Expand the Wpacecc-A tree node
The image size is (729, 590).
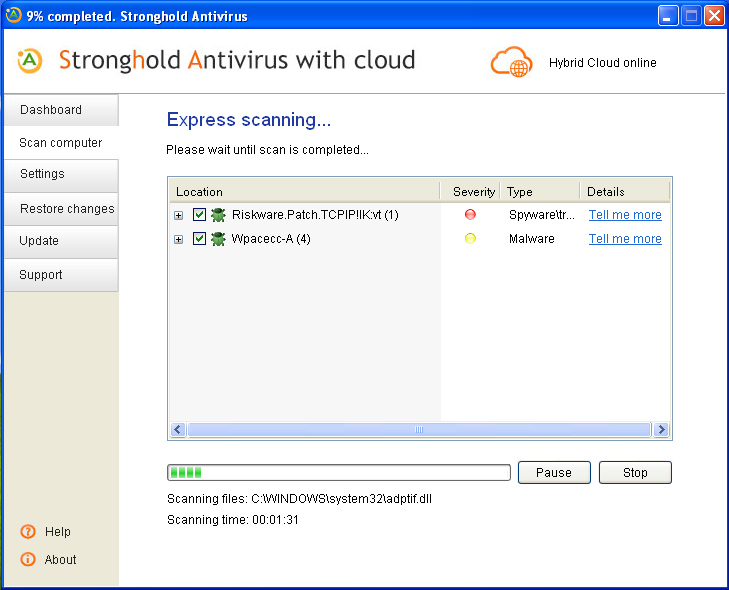point(179,239)
